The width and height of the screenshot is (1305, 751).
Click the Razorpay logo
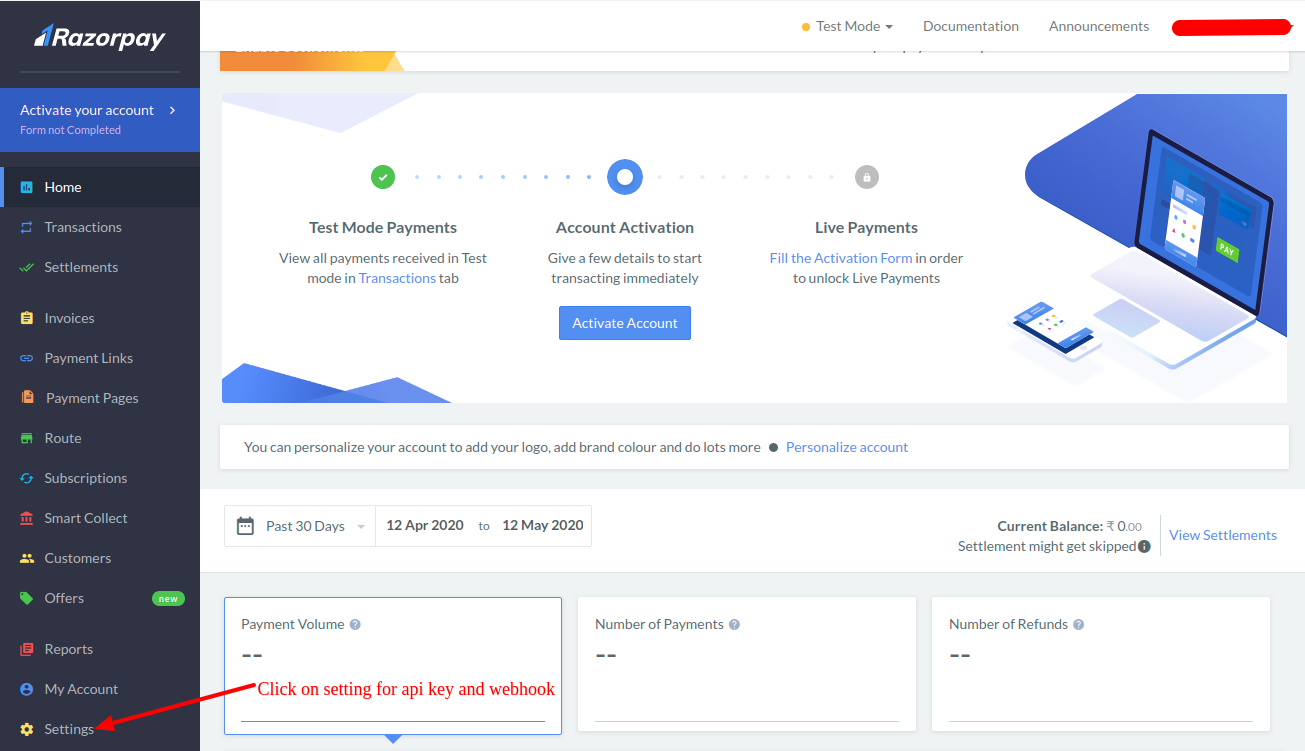[x=100, y=37]
